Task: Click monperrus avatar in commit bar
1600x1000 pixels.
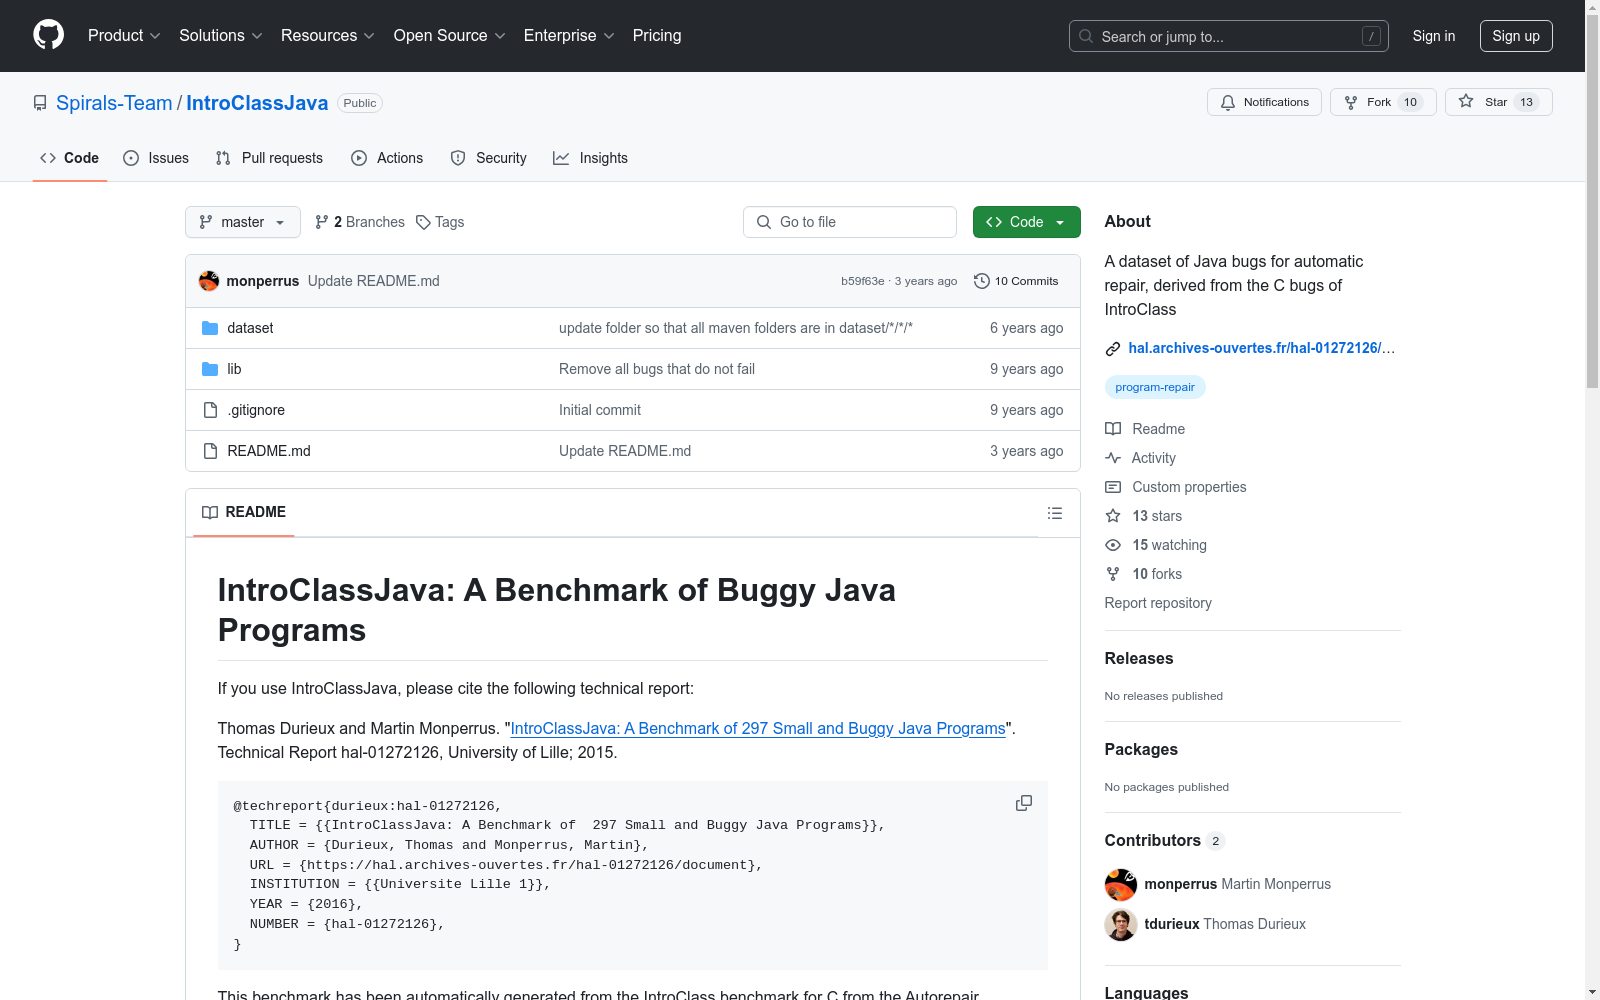Action: pyautogui.click(x=209, y=281)
